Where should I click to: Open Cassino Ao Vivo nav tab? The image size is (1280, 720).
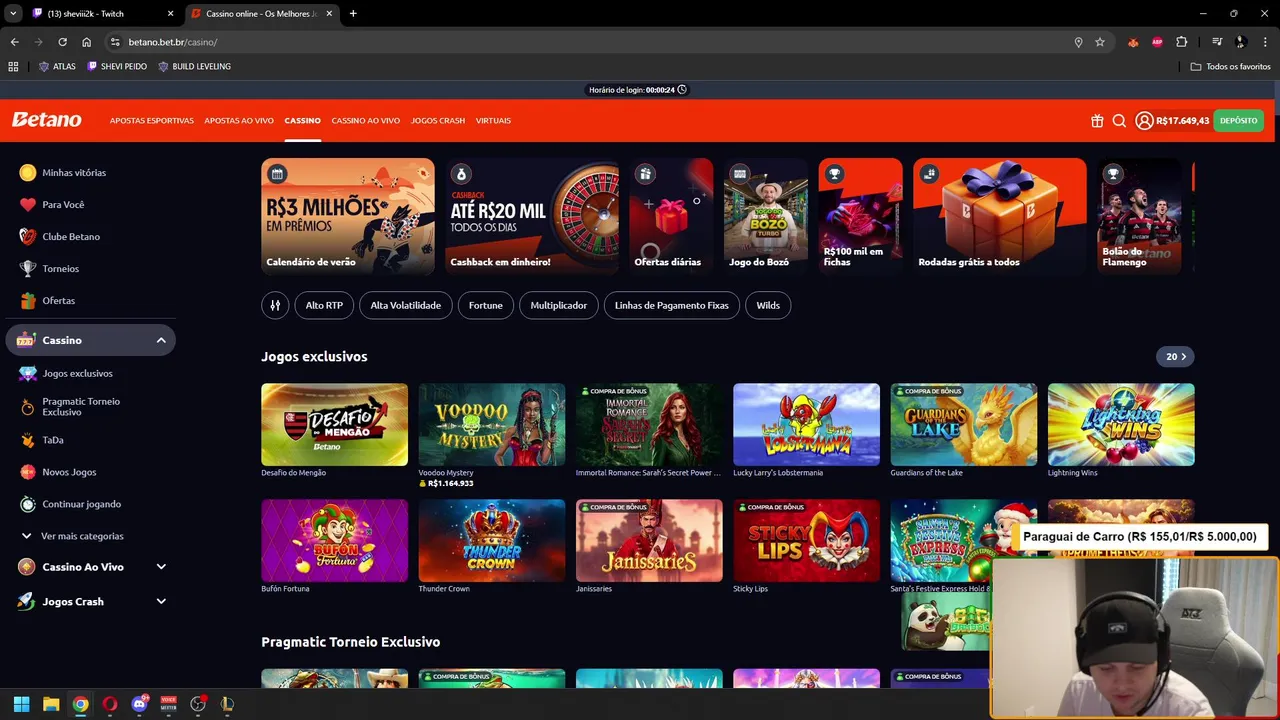click(x=366, y=121)
